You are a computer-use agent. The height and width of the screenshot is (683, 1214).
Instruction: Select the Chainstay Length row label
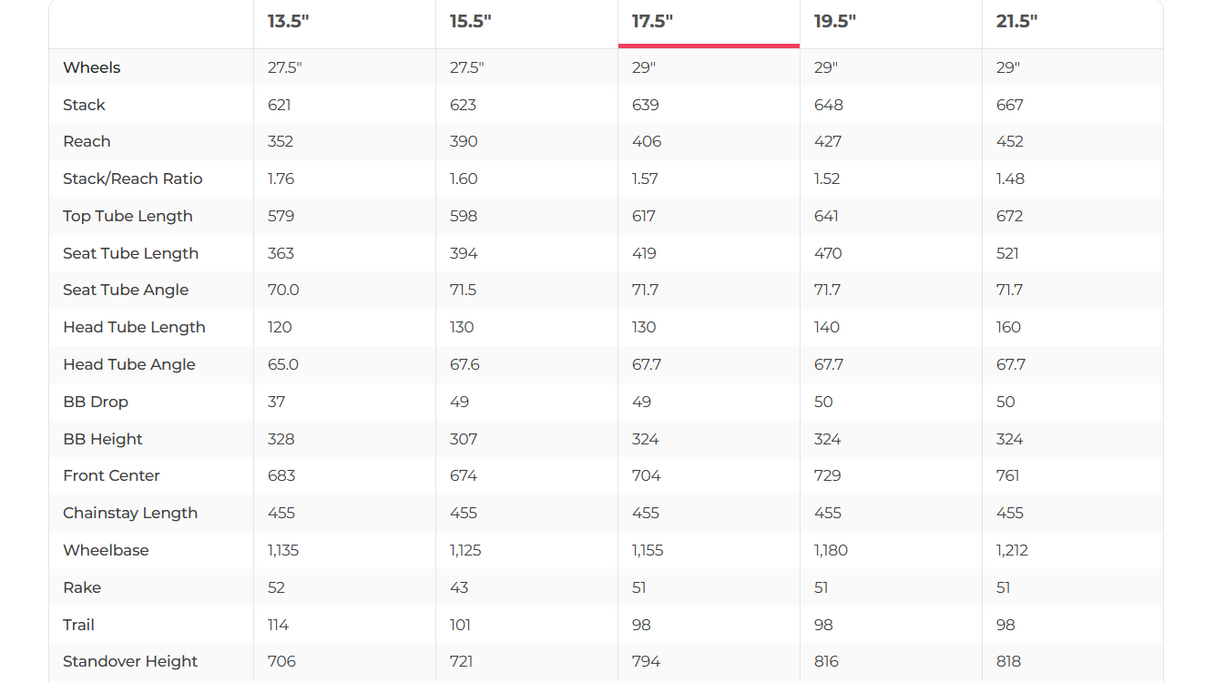point(130,513)
